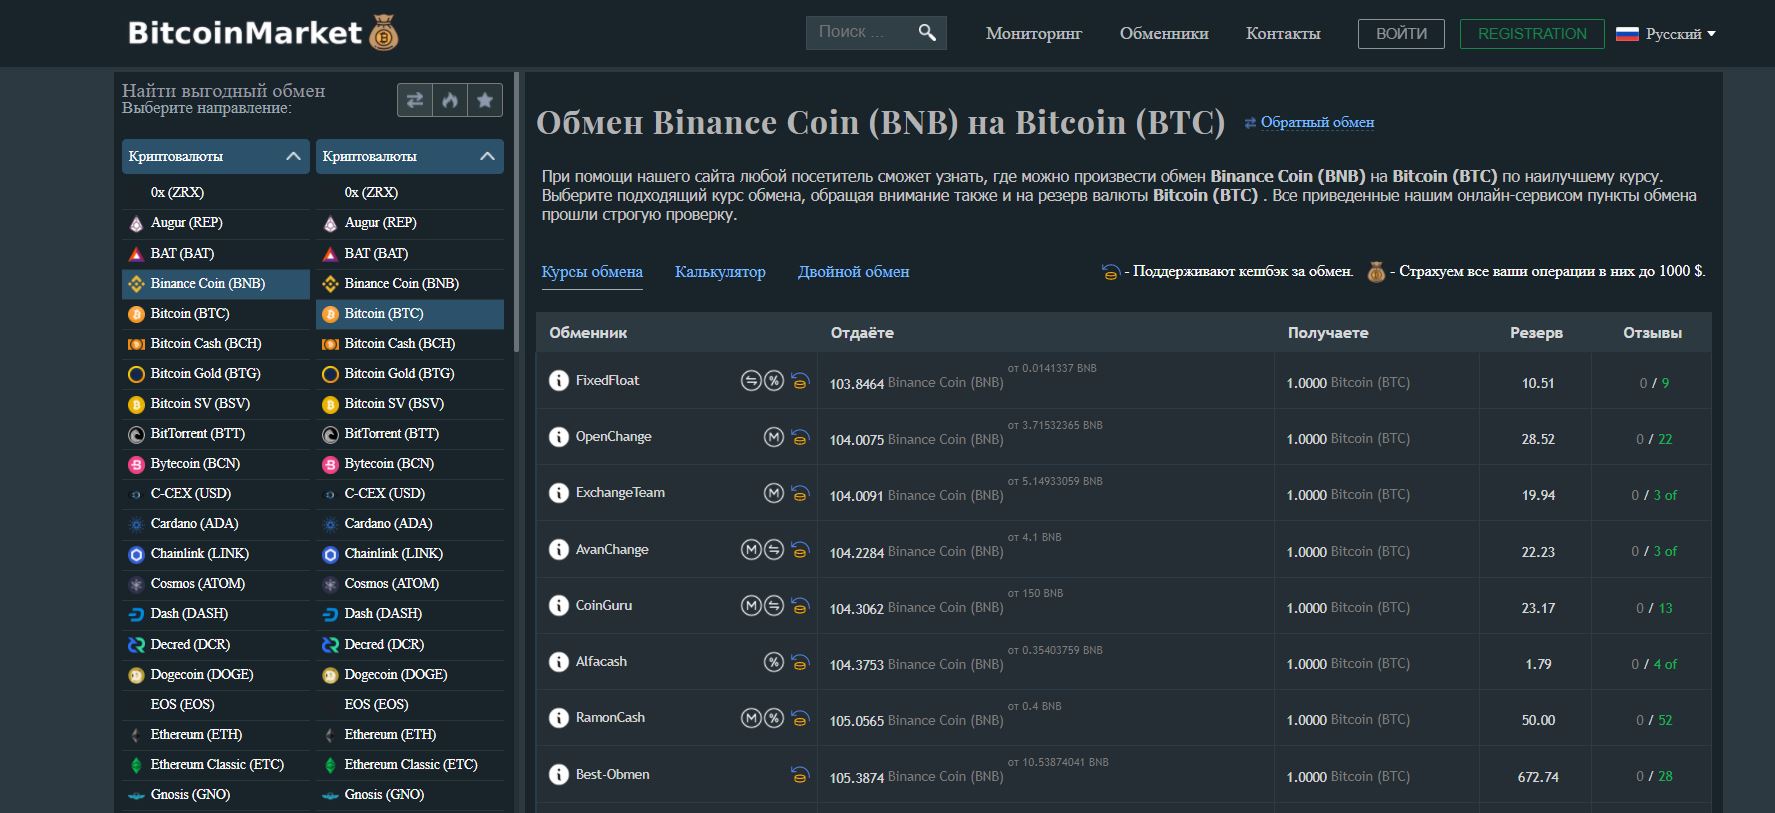Image resolution: width=1775 pixels, height=813 pixels.
Task: Select Dogecoin (DOGE) in left list
Action: coord(216,674)
